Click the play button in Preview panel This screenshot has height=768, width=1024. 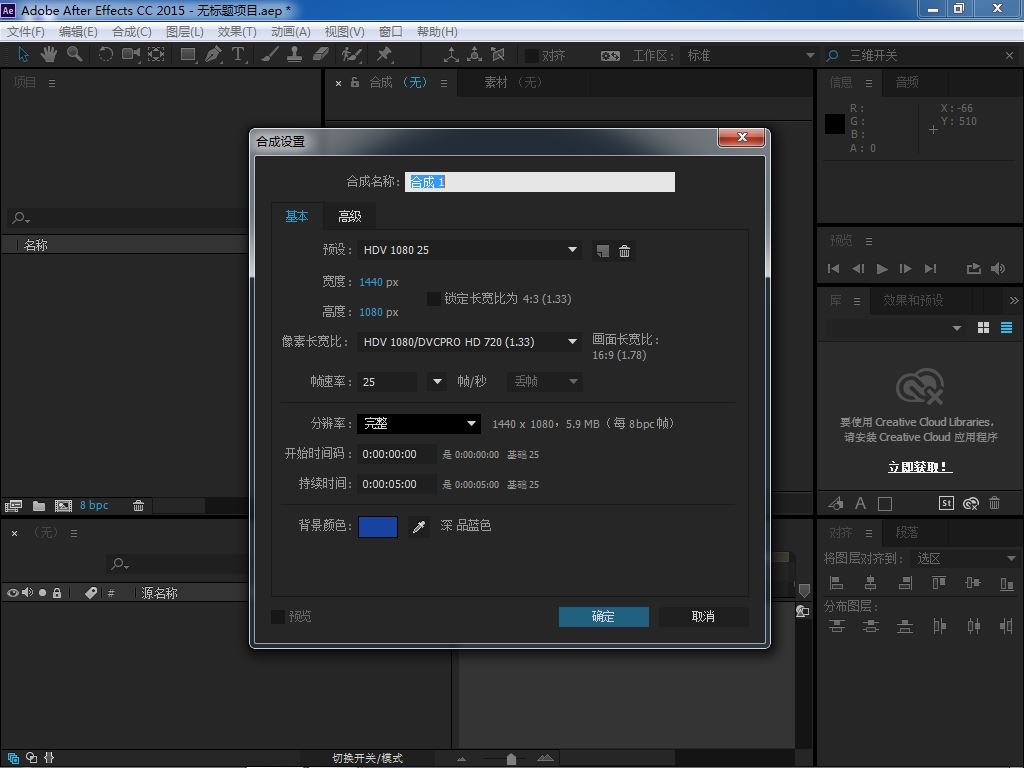[x=882, y=268]
